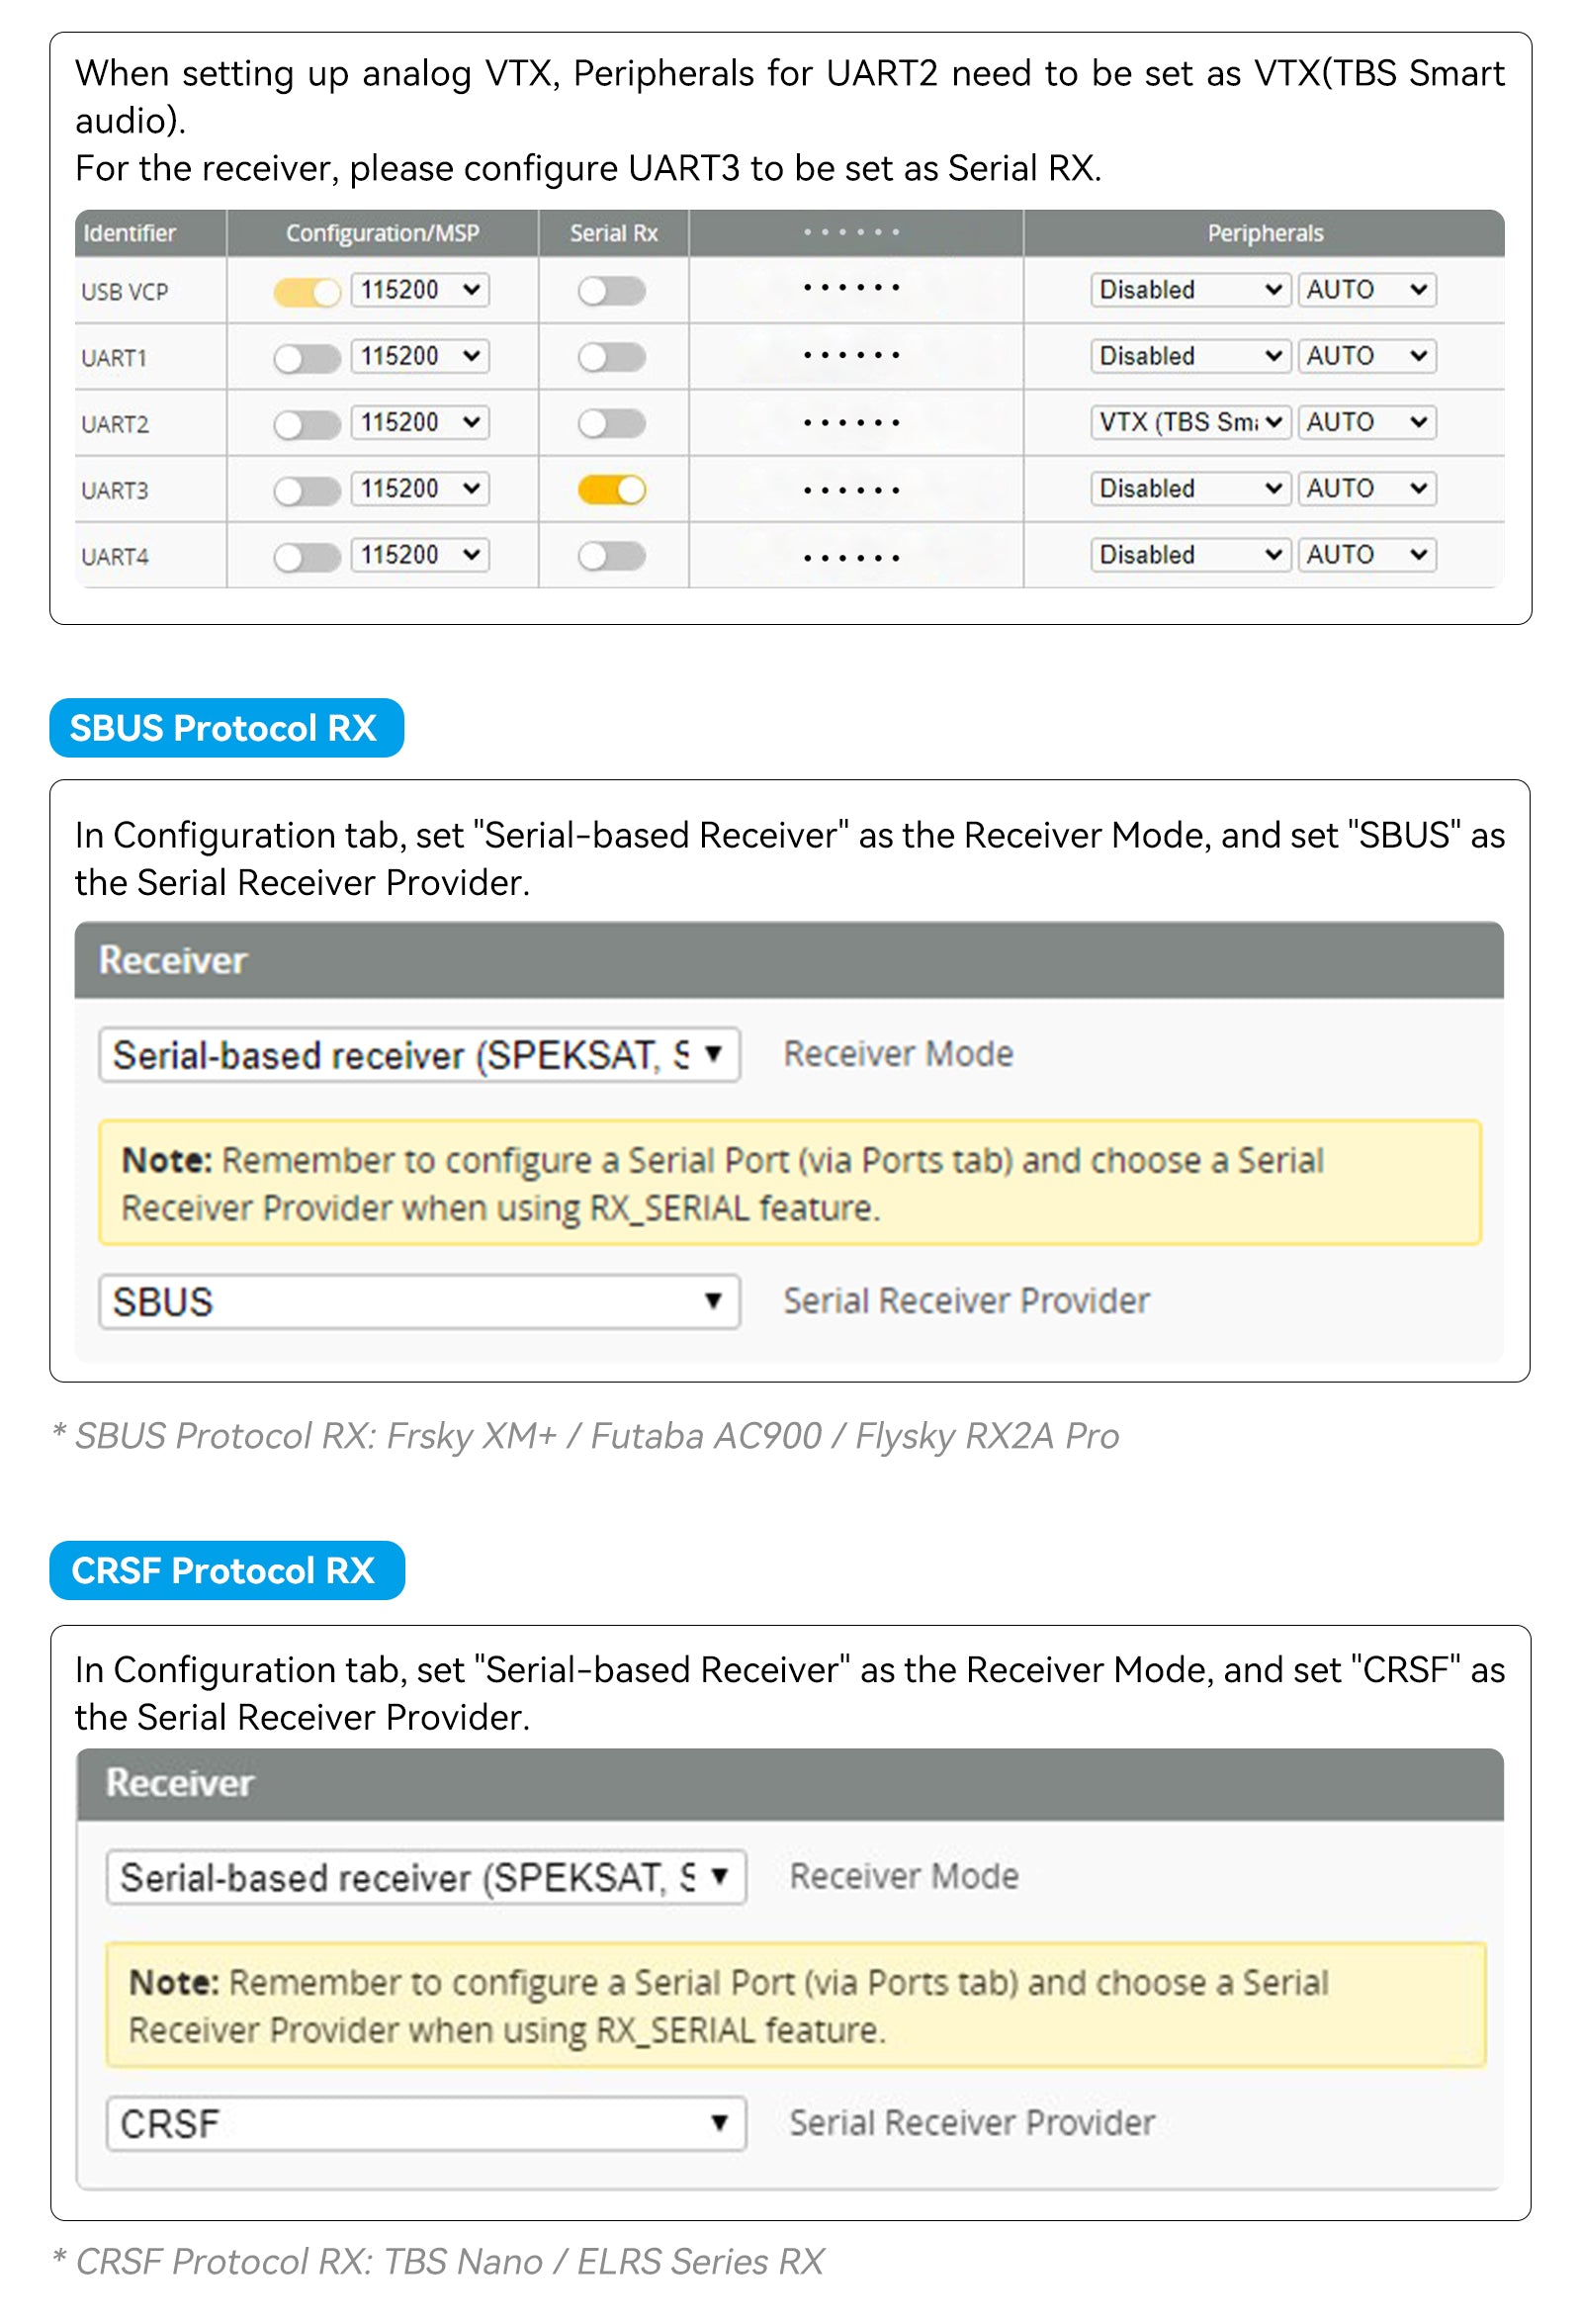Expand Receiver Mode dropdown above CRSF provider
Viewport: 1582px width, 2324px height.
tap(425, 1876)
